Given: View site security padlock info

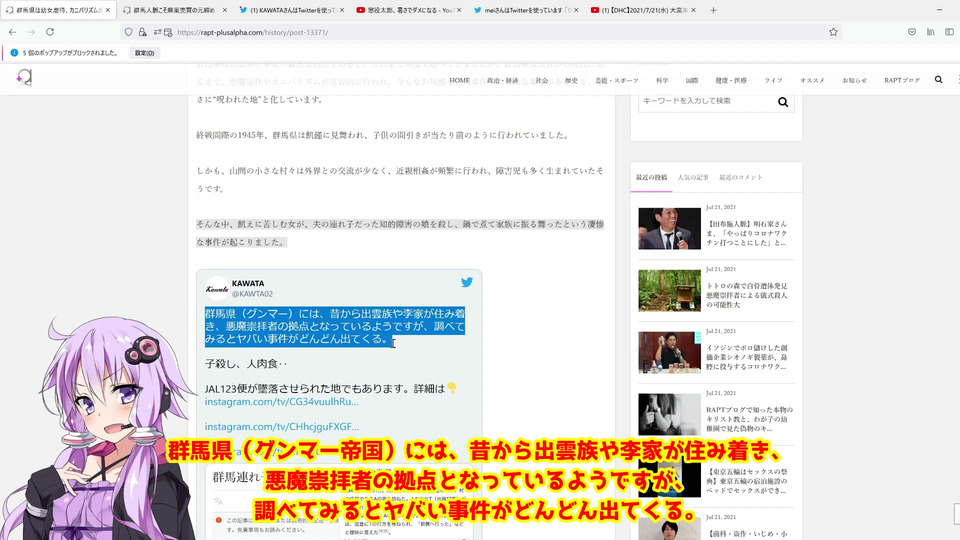Looking at the screenshot, I should (x=143, y=32).
